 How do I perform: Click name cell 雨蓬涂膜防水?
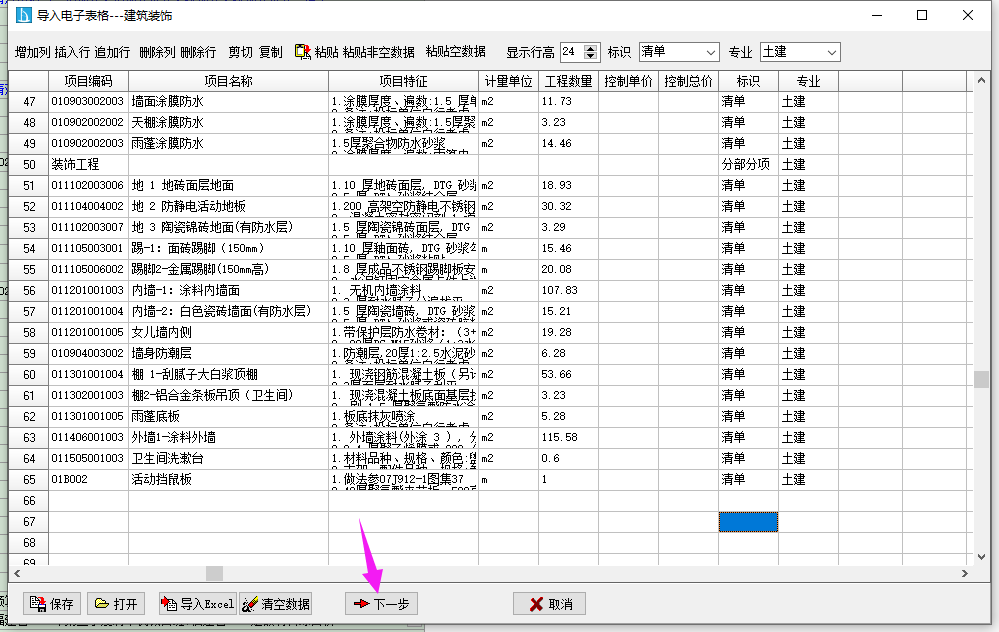(x=229, y=143)
